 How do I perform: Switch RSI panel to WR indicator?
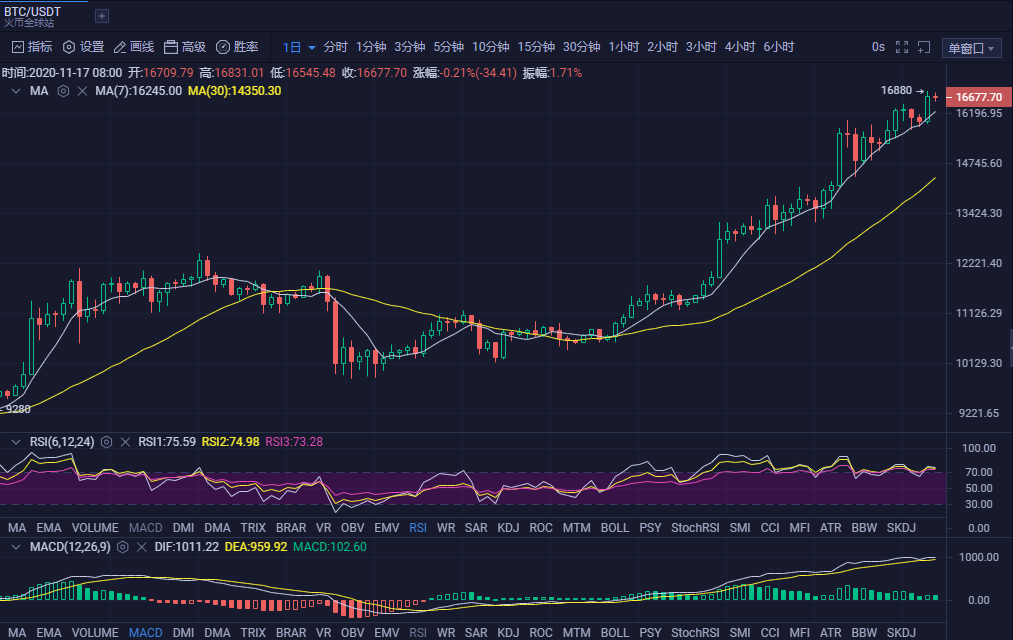(446, 528)
